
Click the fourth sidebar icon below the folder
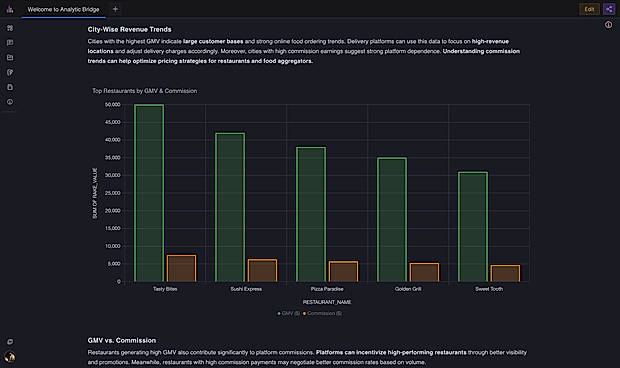[10, 72]
